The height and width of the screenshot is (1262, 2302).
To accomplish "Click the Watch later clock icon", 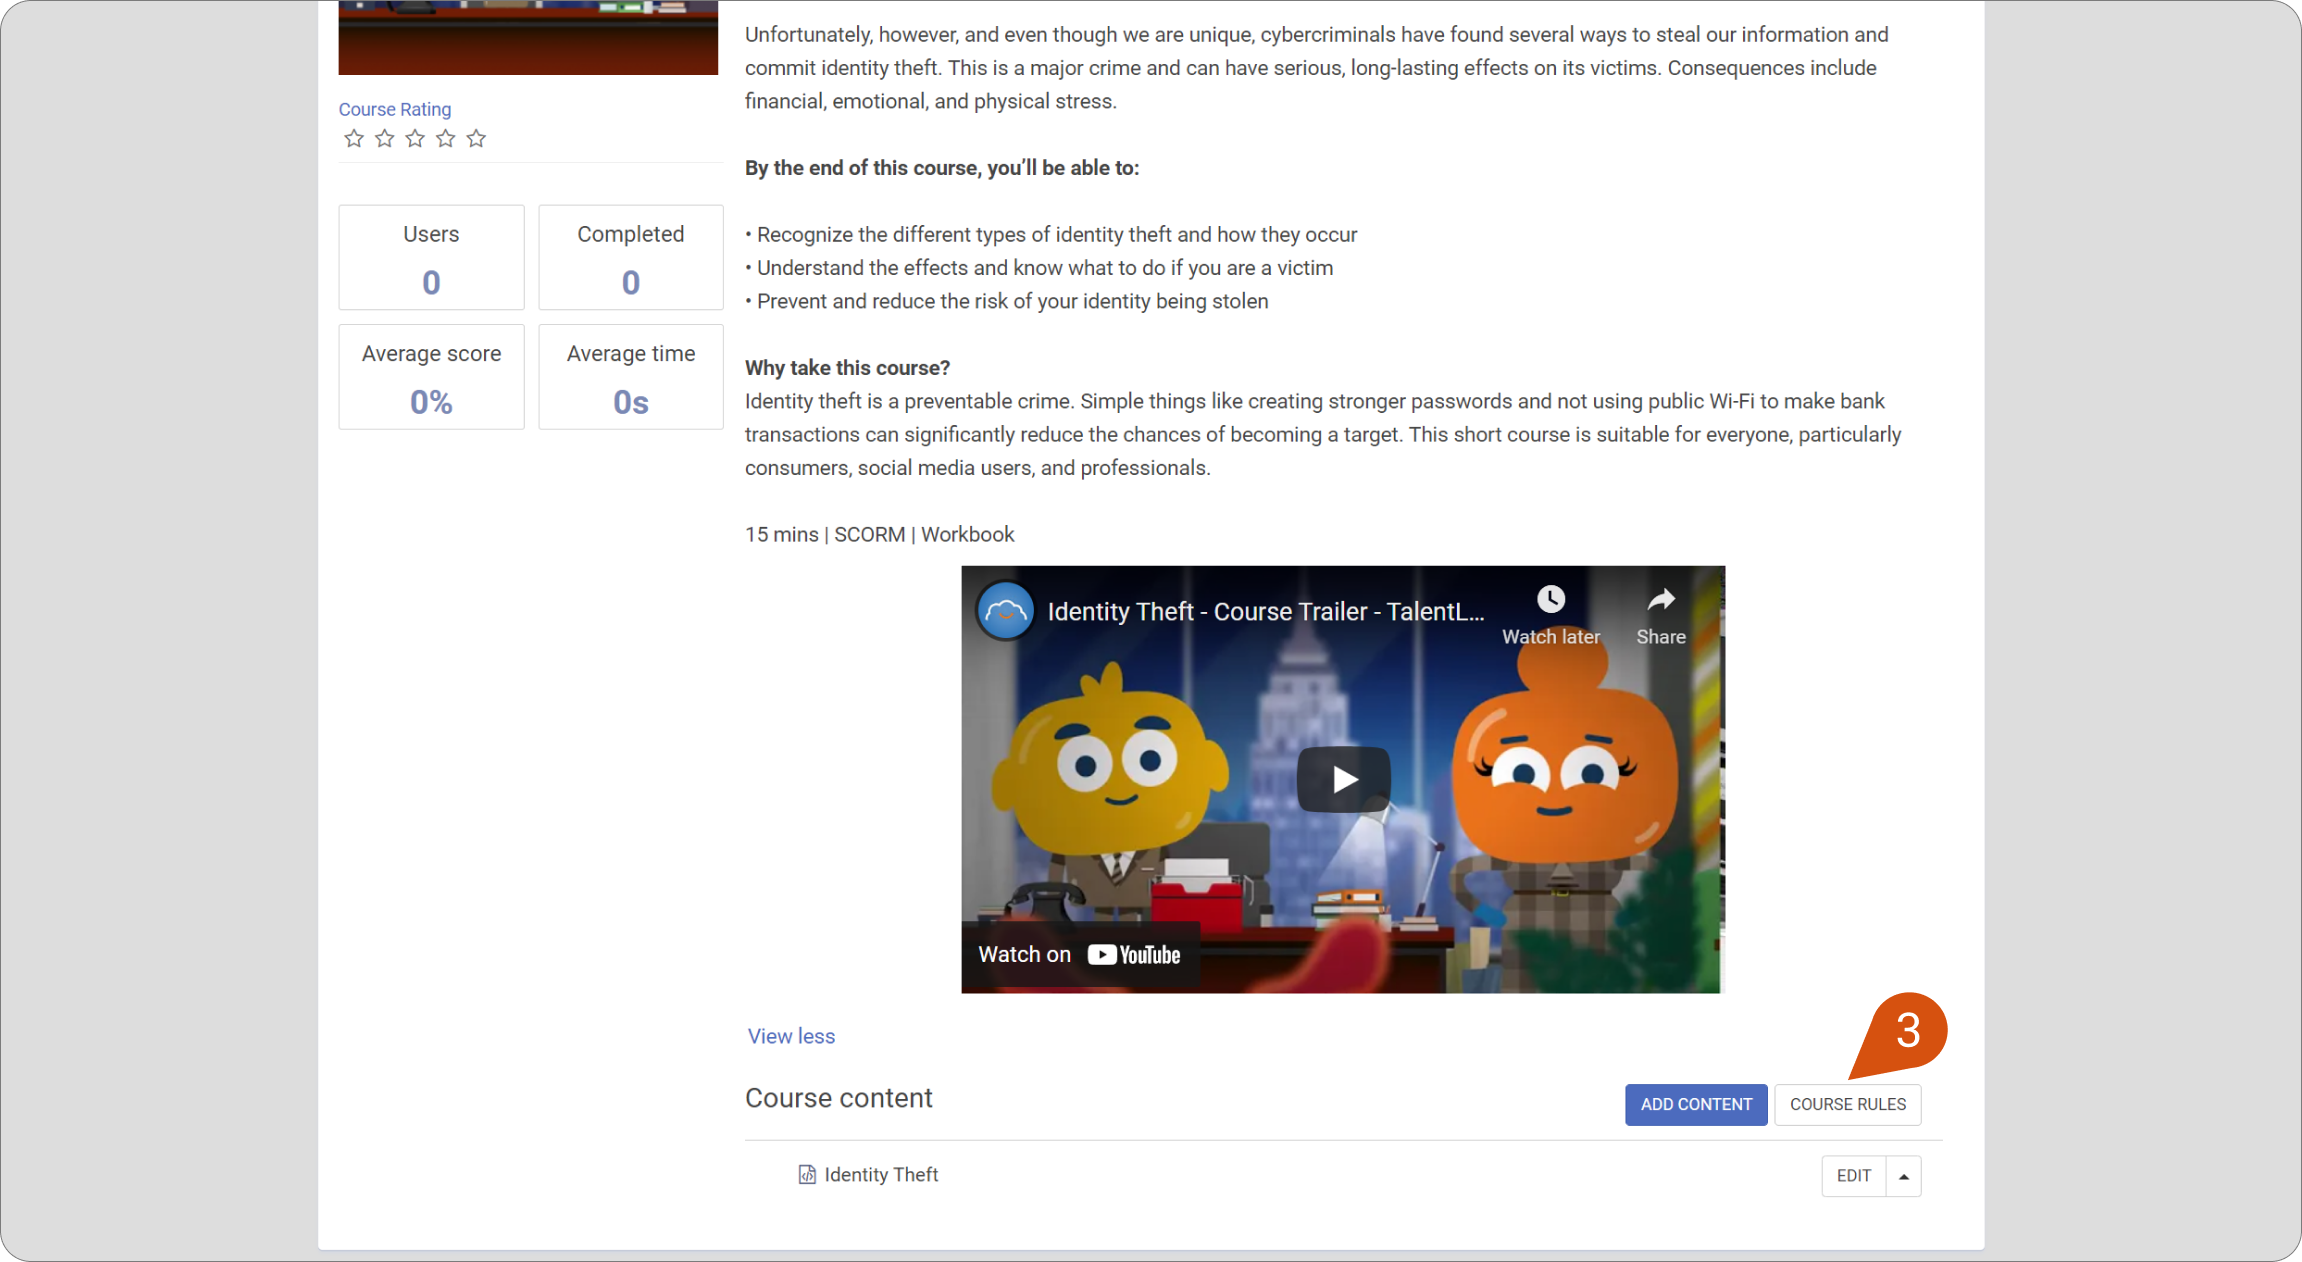I will (1551, 600).
